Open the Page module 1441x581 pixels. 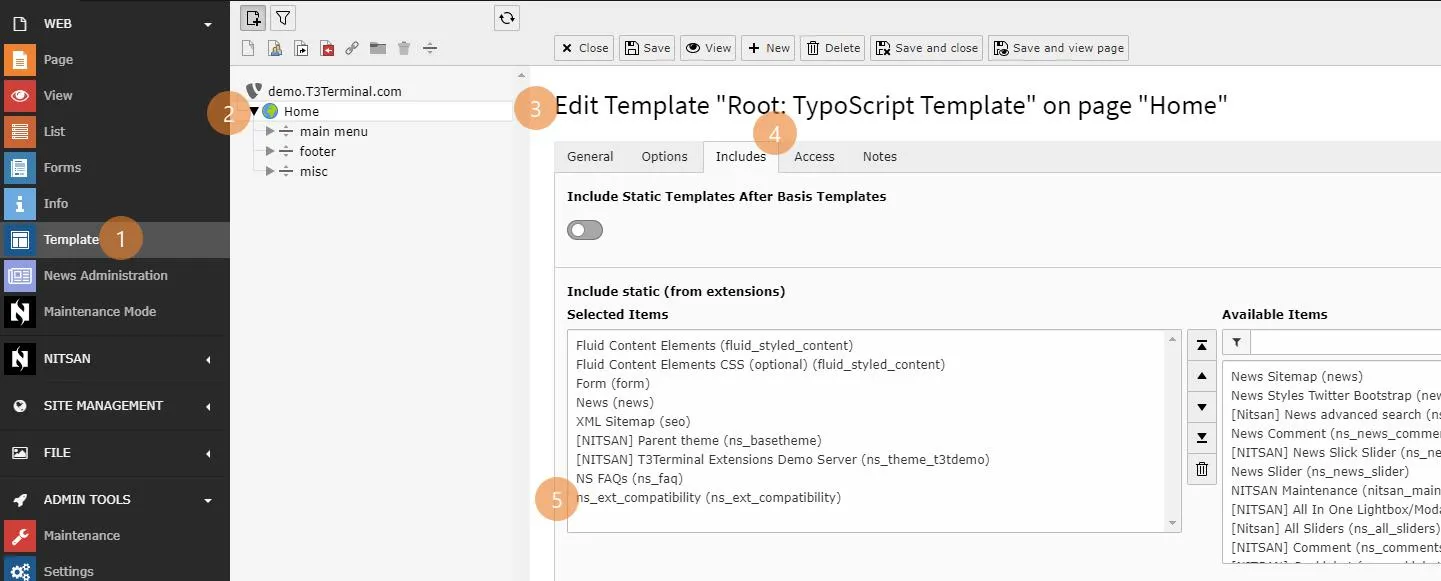coord(115,59)
